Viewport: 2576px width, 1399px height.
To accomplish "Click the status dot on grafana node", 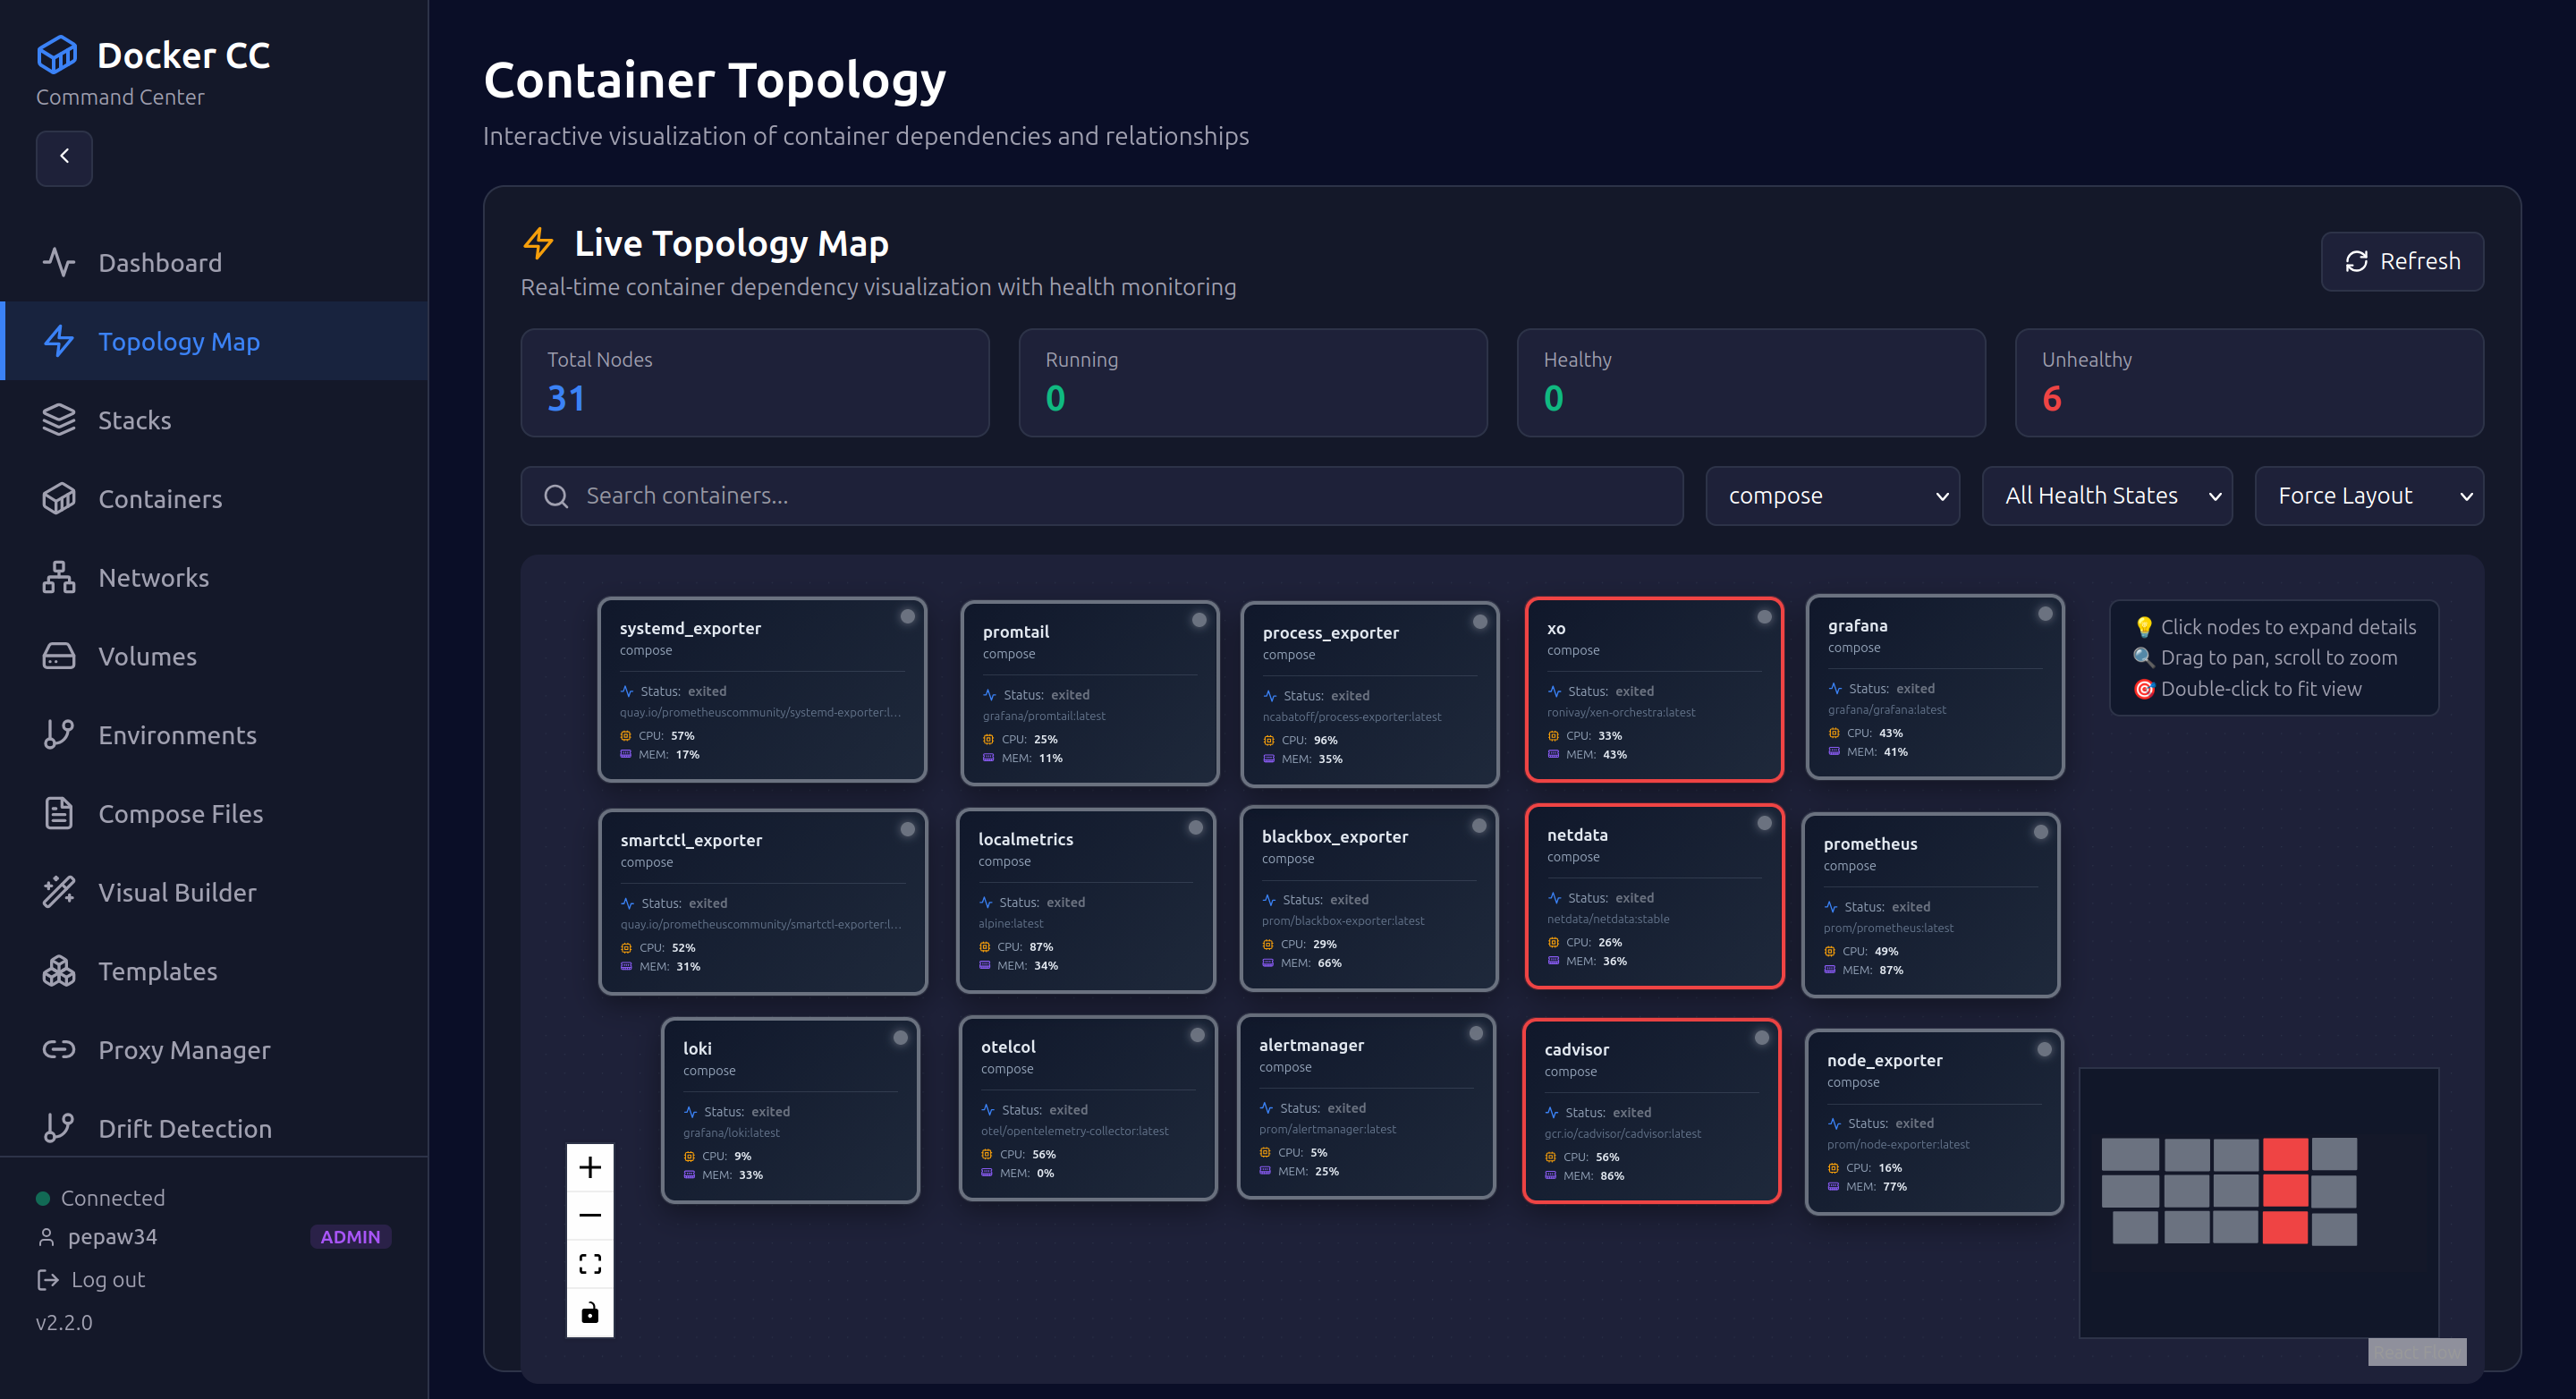I will (x=2045, y=614).
